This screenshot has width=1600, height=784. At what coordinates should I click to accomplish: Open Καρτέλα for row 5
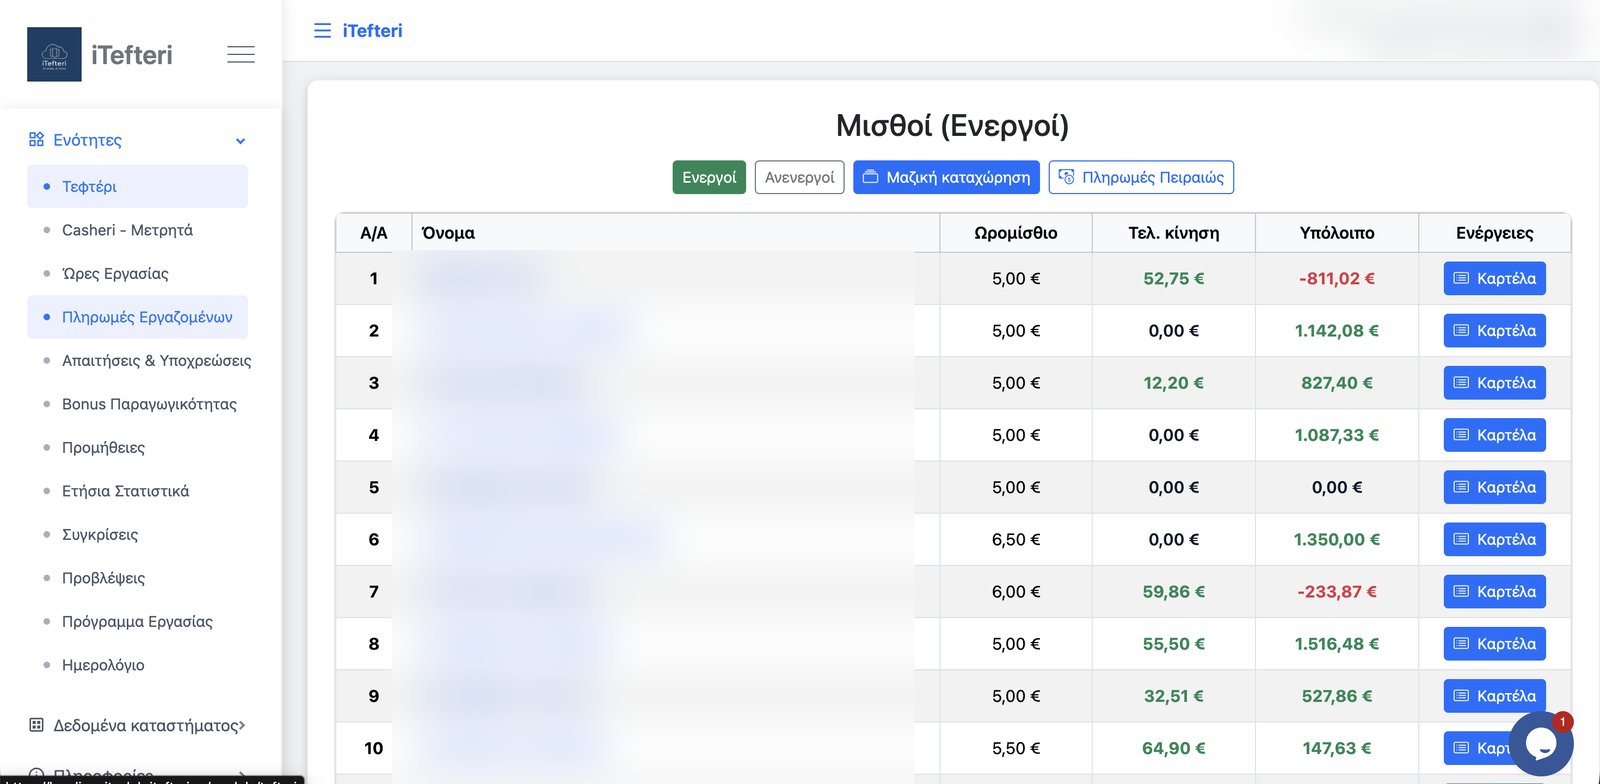click(x=1494, y=487)
